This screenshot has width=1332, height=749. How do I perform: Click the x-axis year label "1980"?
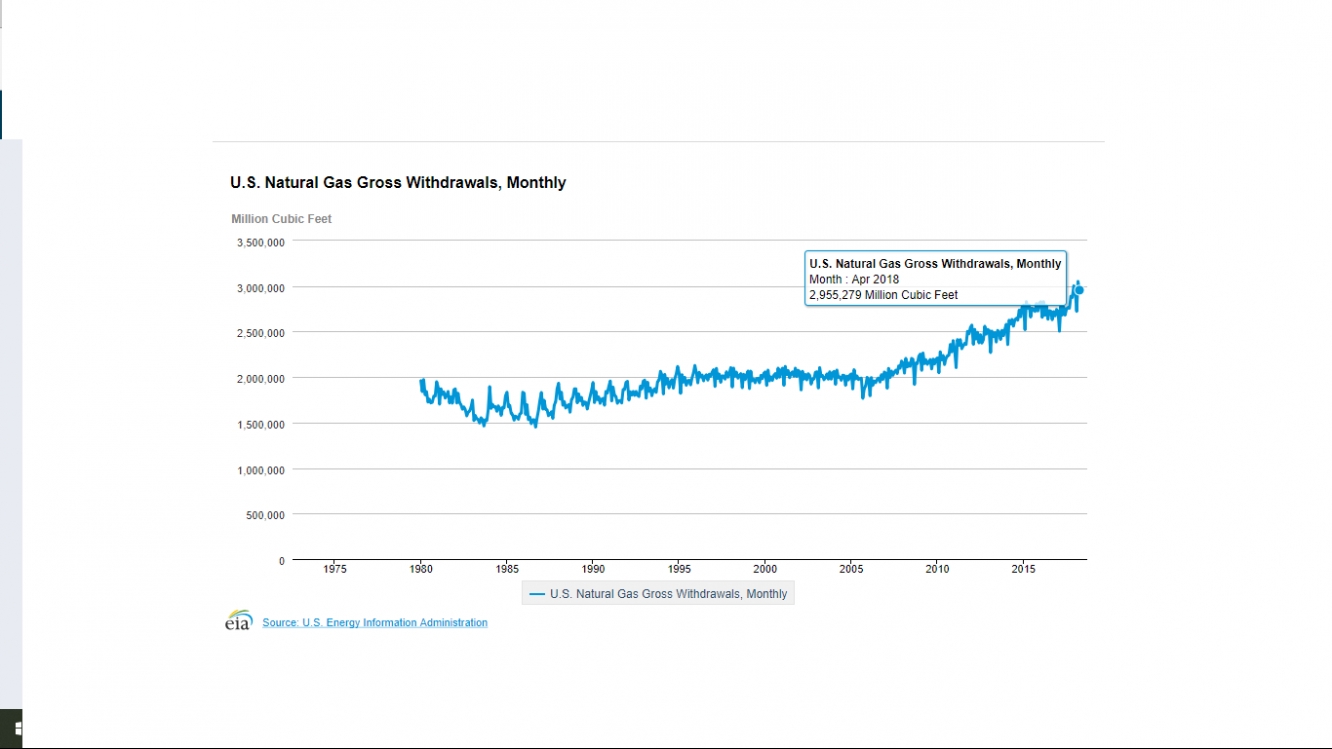pyautogui.click(x=421, y=569)
